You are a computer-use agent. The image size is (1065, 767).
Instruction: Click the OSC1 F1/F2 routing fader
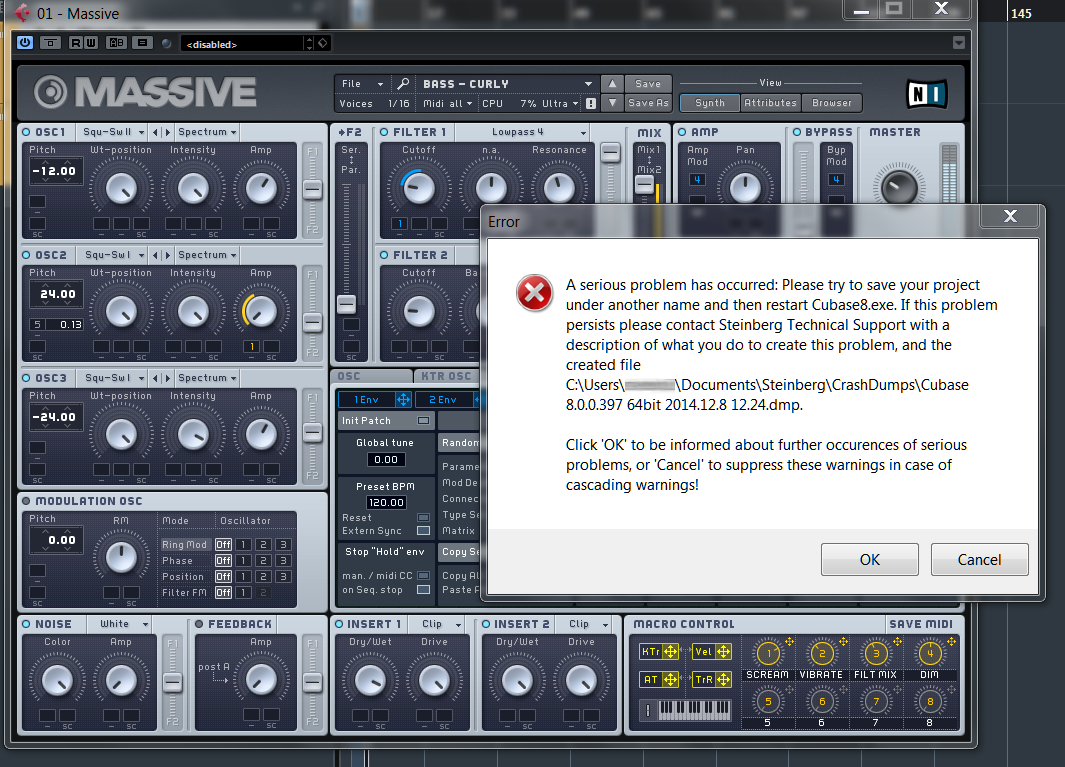(312, 190)
